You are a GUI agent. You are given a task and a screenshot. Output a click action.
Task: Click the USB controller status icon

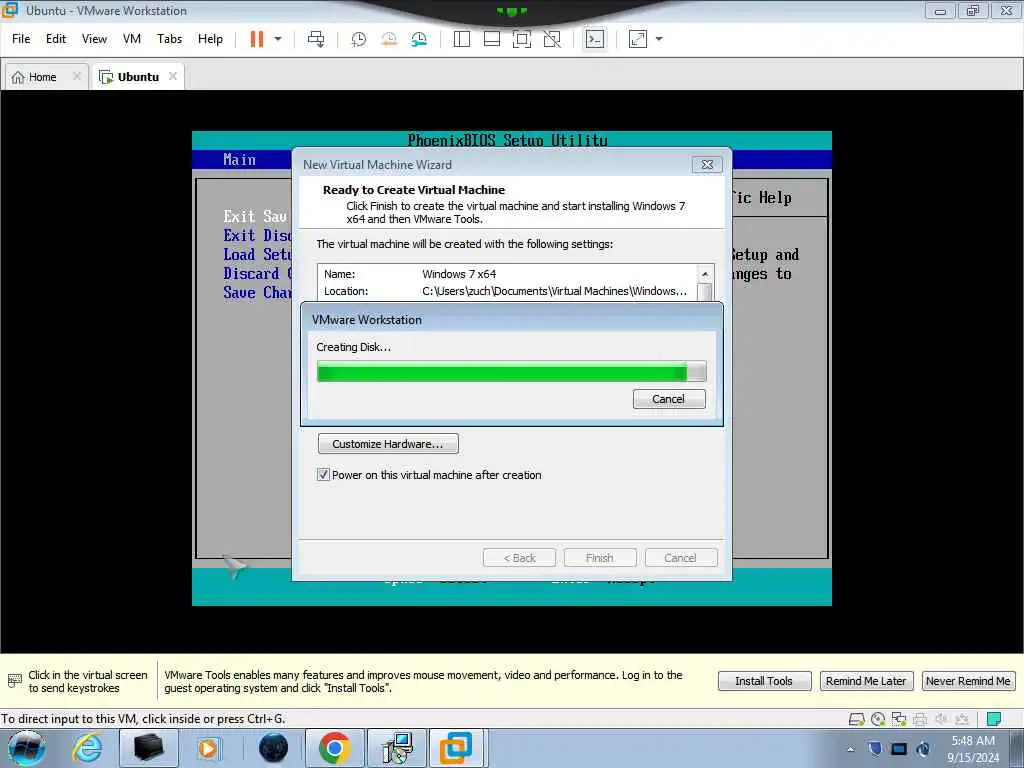click(962, 719)
